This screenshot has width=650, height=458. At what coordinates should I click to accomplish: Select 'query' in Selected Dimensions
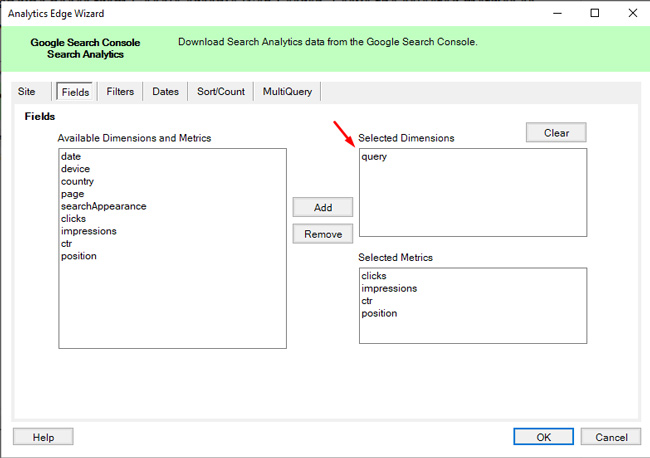click(374, 157)
